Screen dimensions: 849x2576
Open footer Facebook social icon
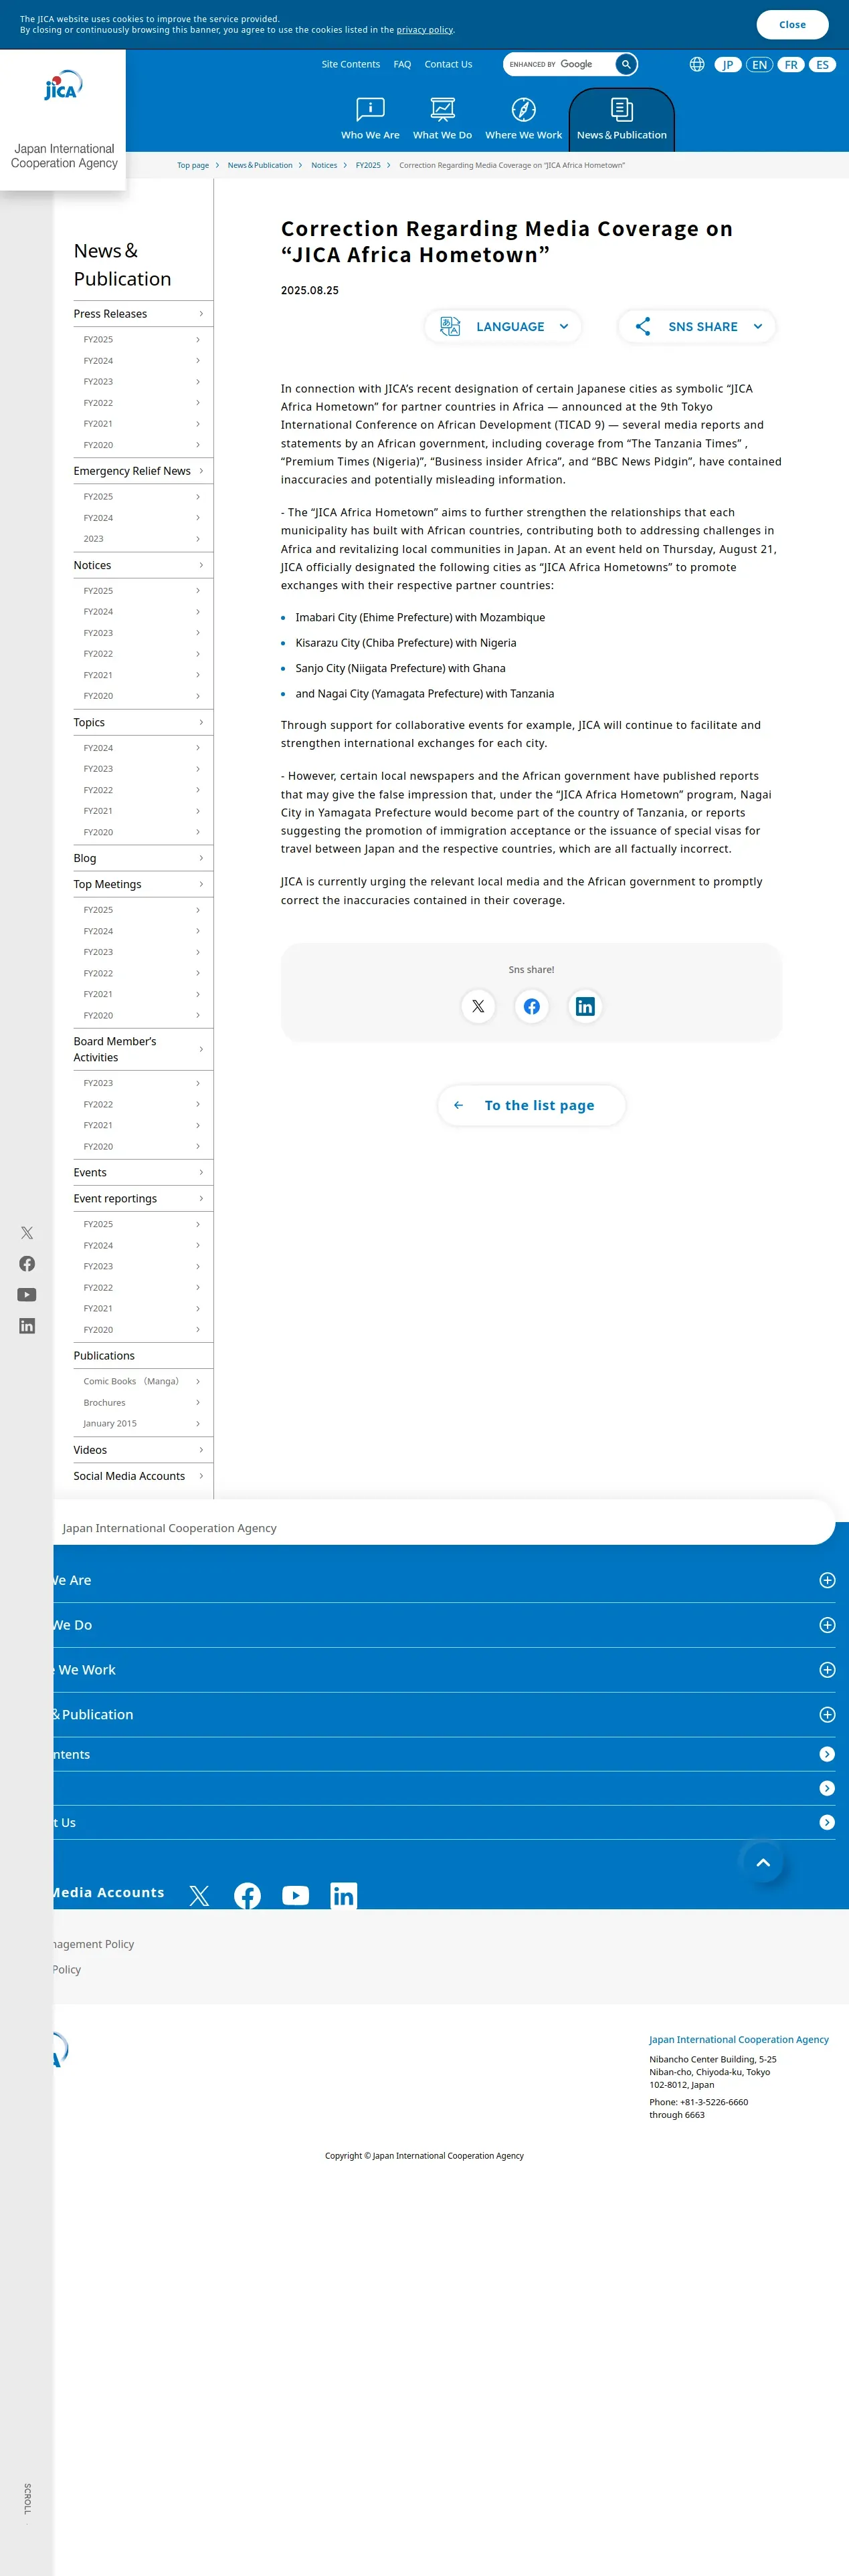[x=247, y=1895]
